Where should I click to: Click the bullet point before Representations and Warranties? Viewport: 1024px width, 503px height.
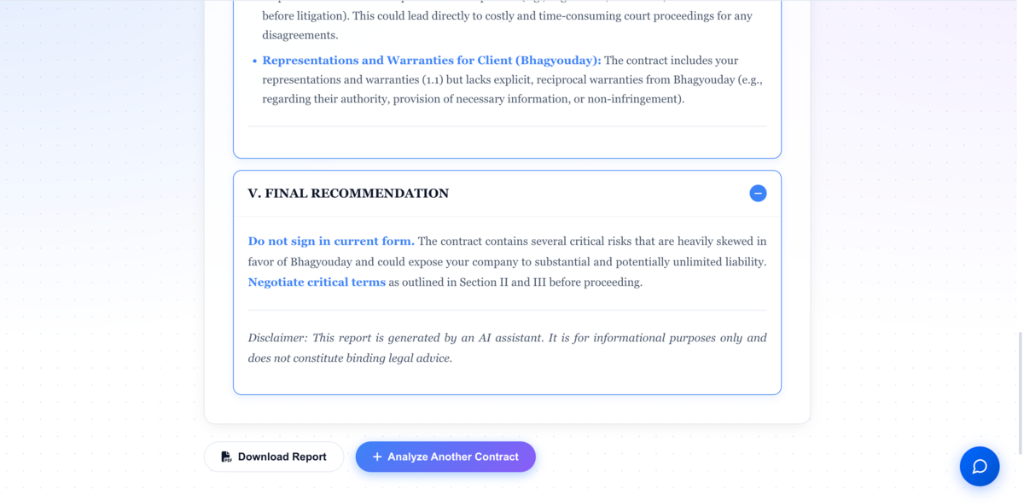tap(254, 61)
